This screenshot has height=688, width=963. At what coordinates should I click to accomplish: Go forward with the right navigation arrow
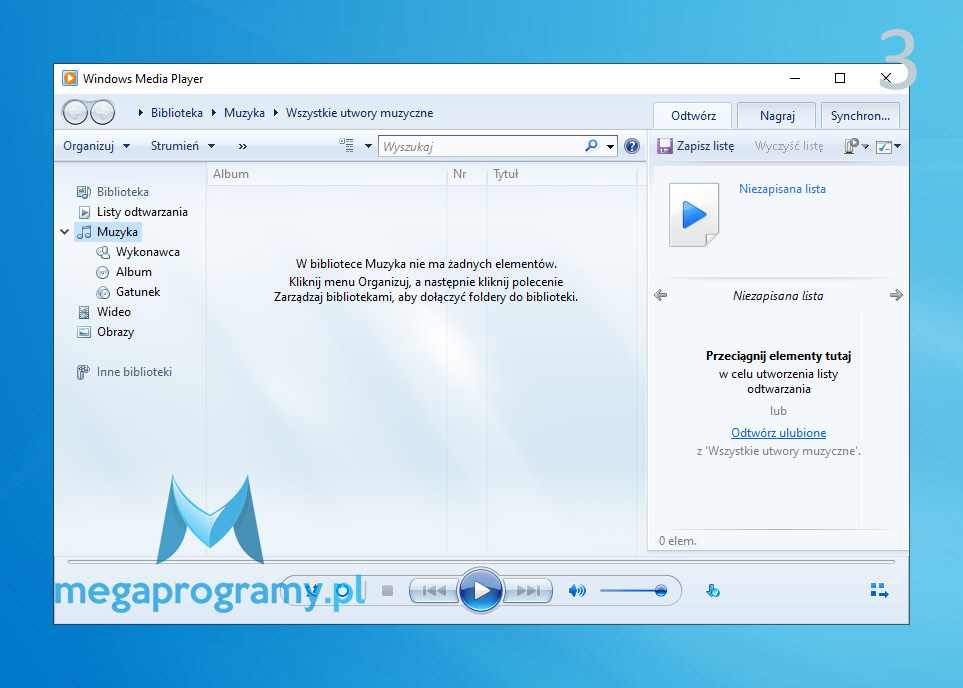tap(102, 112)
